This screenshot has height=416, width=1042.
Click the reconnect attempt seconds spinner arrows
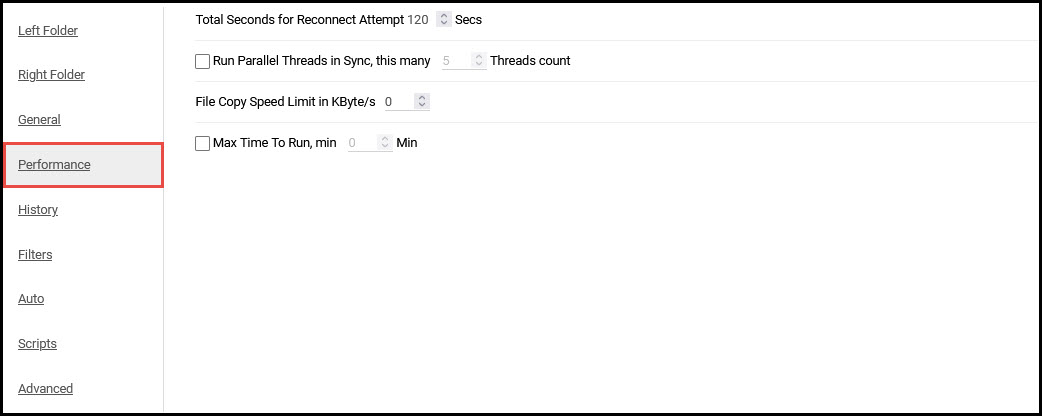click(444, 20)
